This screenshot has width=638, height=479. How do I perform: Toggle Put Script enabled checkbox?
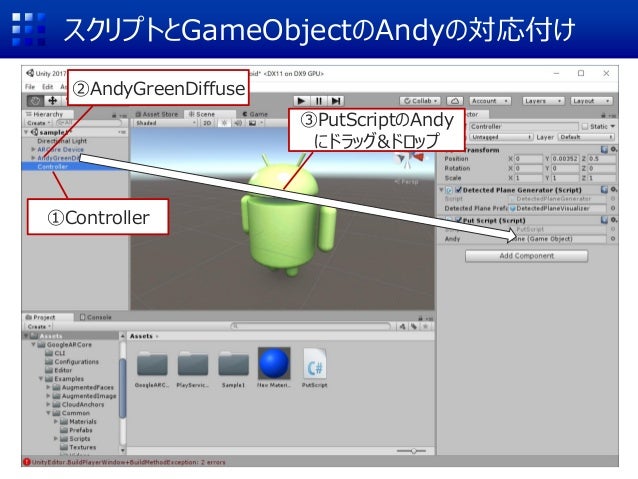pos(459,220)
